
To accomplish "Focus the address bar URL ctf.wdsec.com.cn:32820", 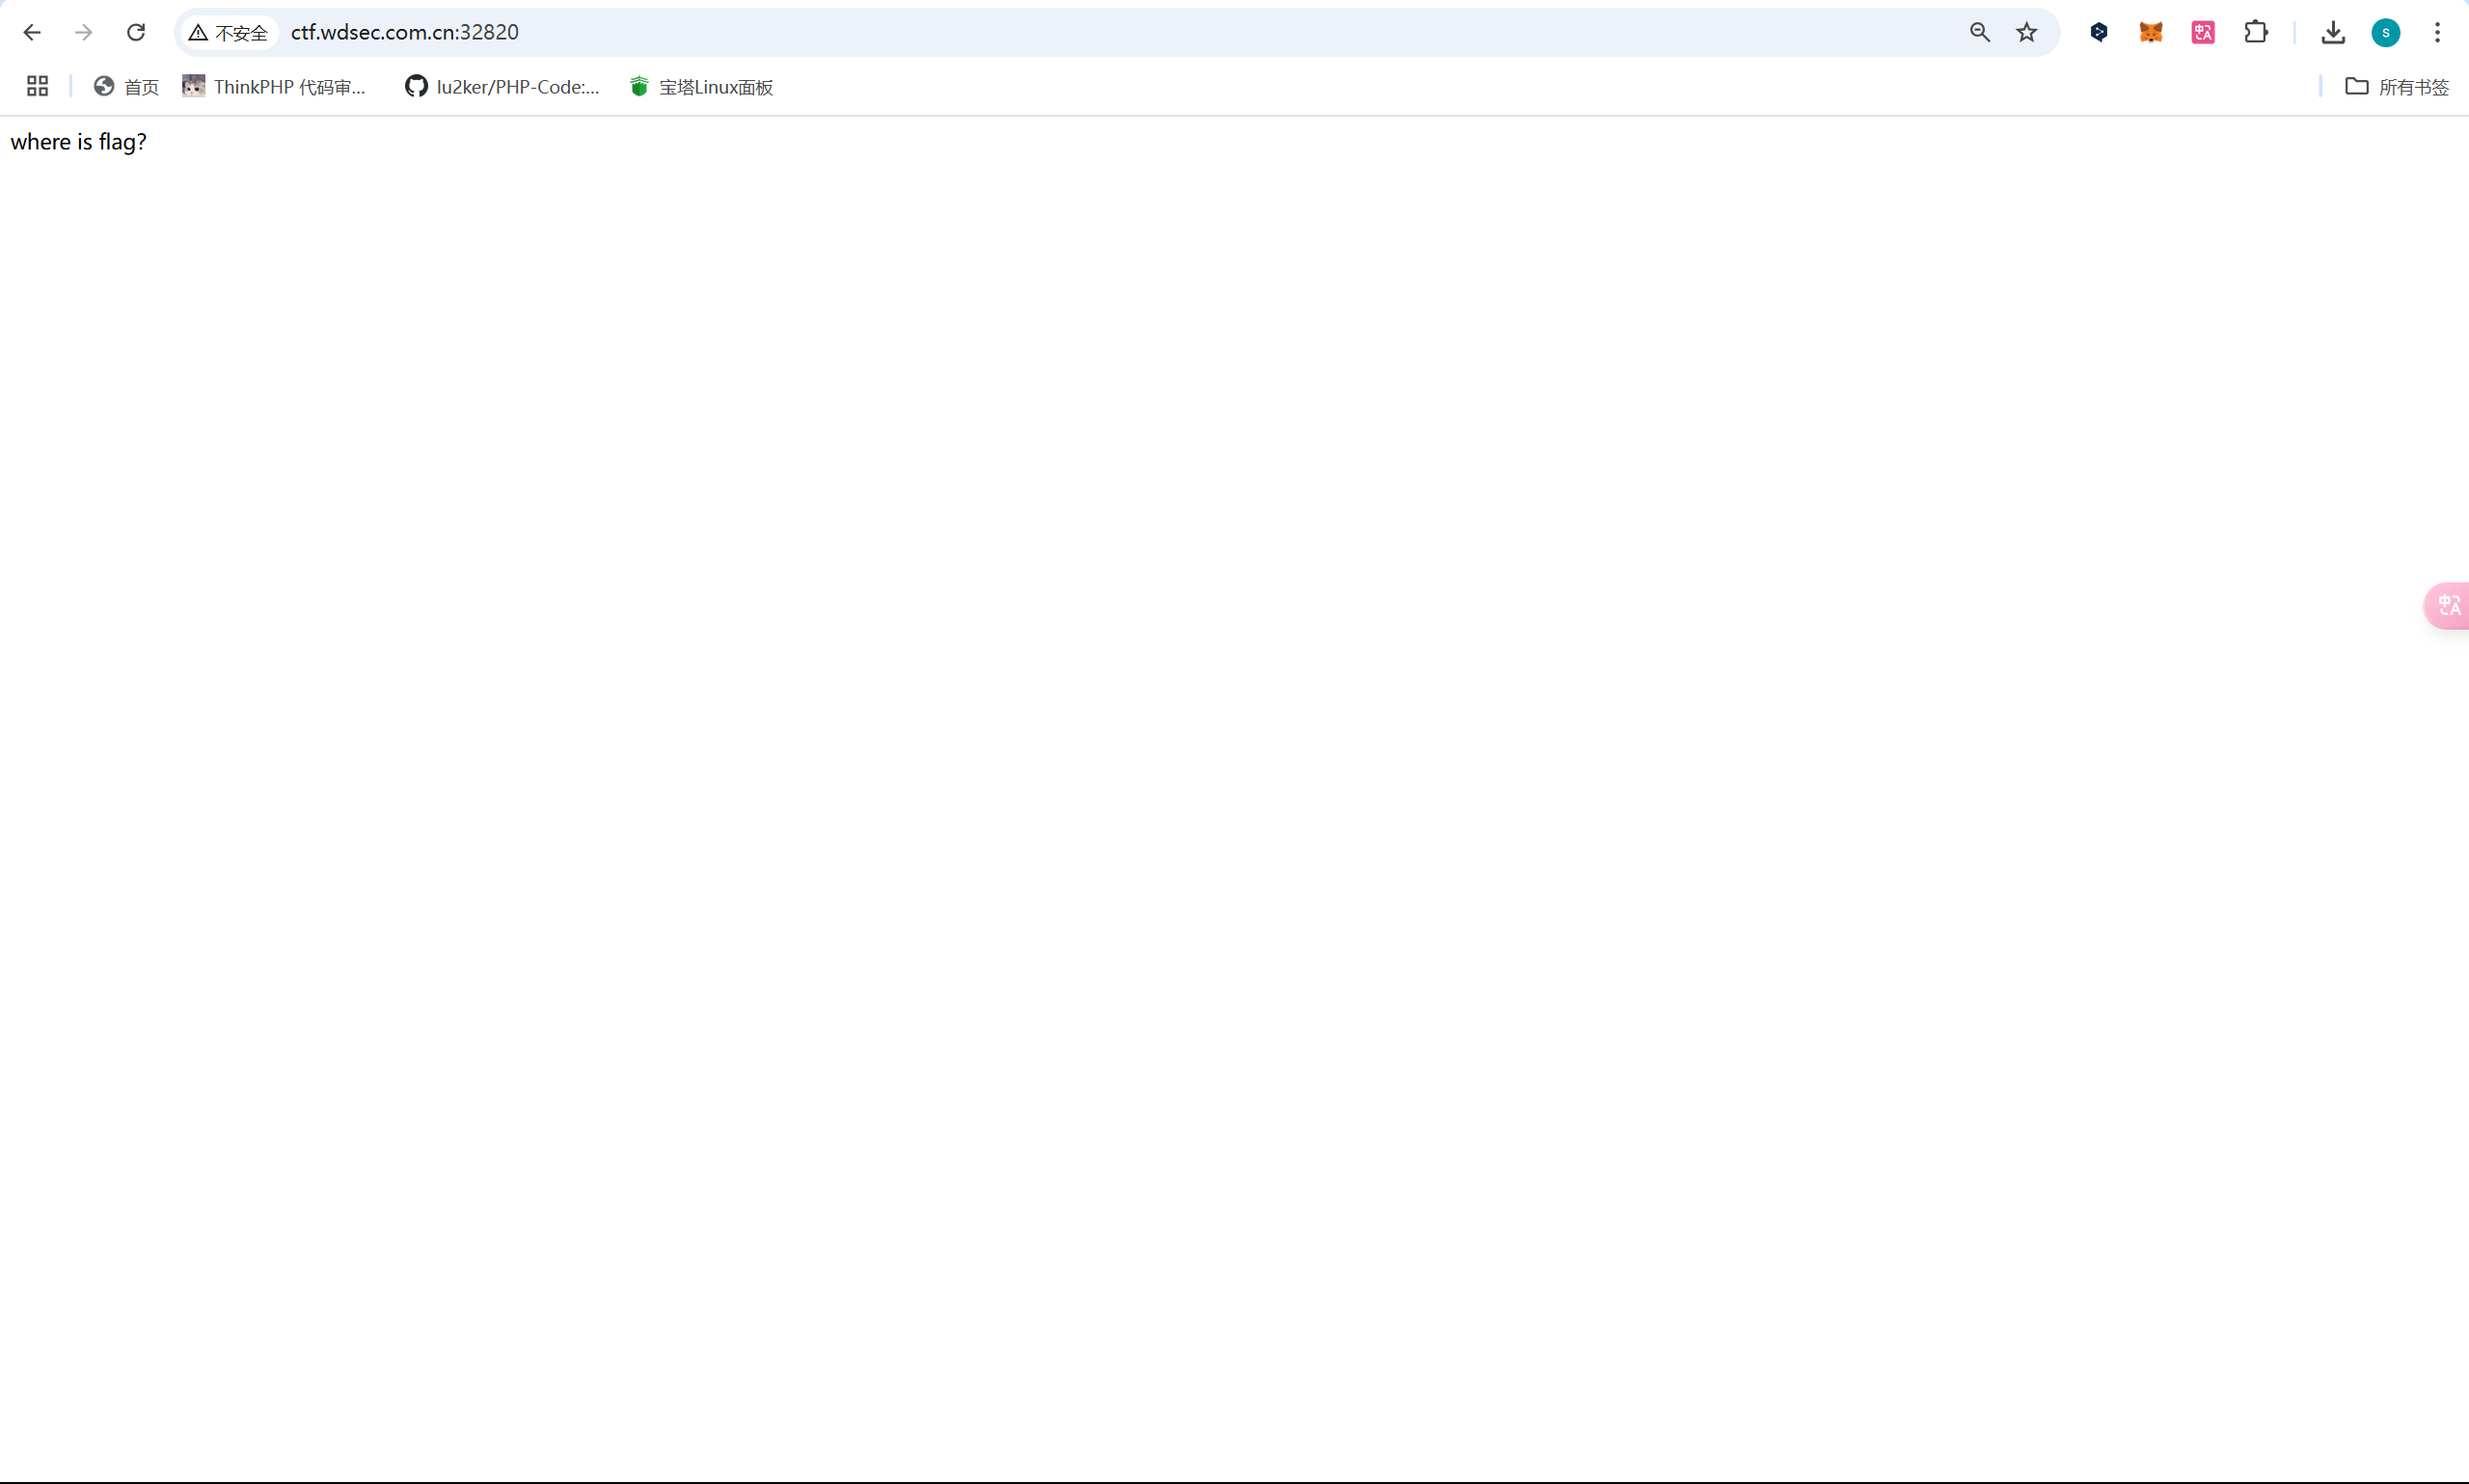I will [x=405, y=32].
